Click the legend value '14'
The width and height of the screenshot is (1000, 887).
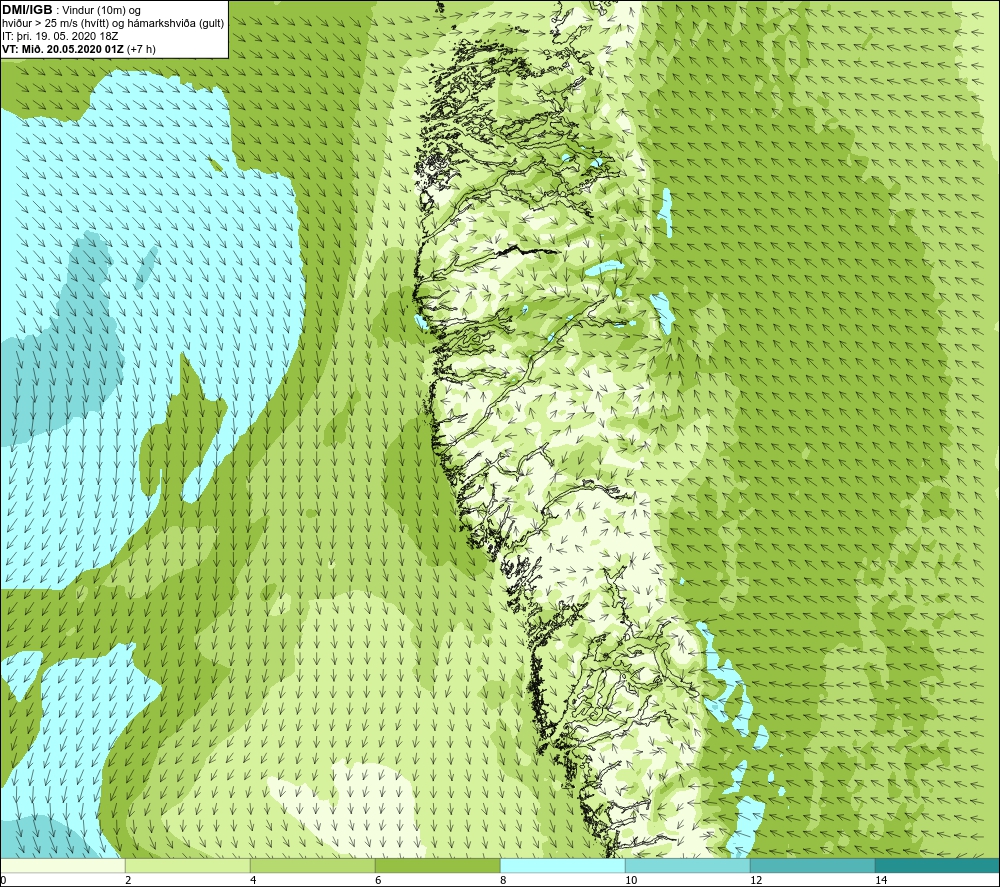[x=881, y=880]
